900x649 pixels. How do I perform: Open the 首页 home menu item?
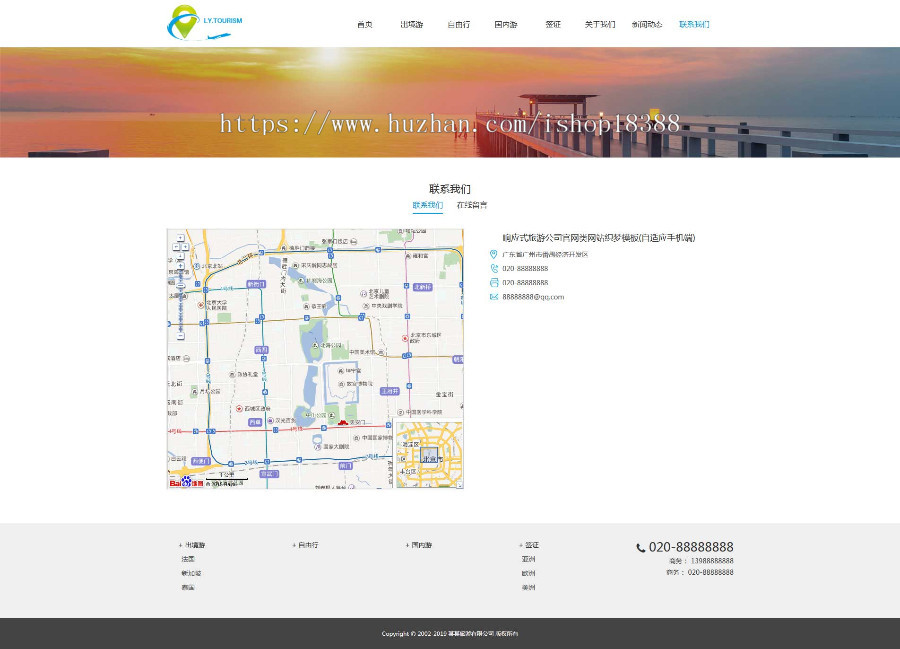tap(364, 25)
